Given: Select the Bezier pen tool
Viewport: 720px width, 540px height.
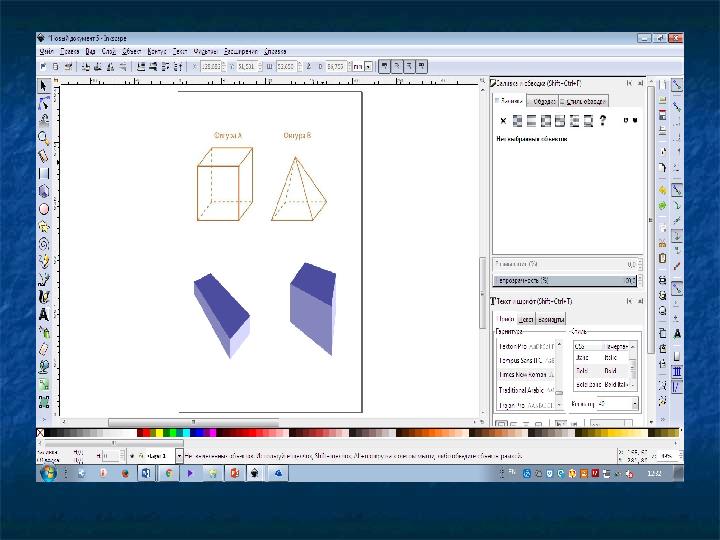Looking at the screenshot, I should tap(44, 279).
